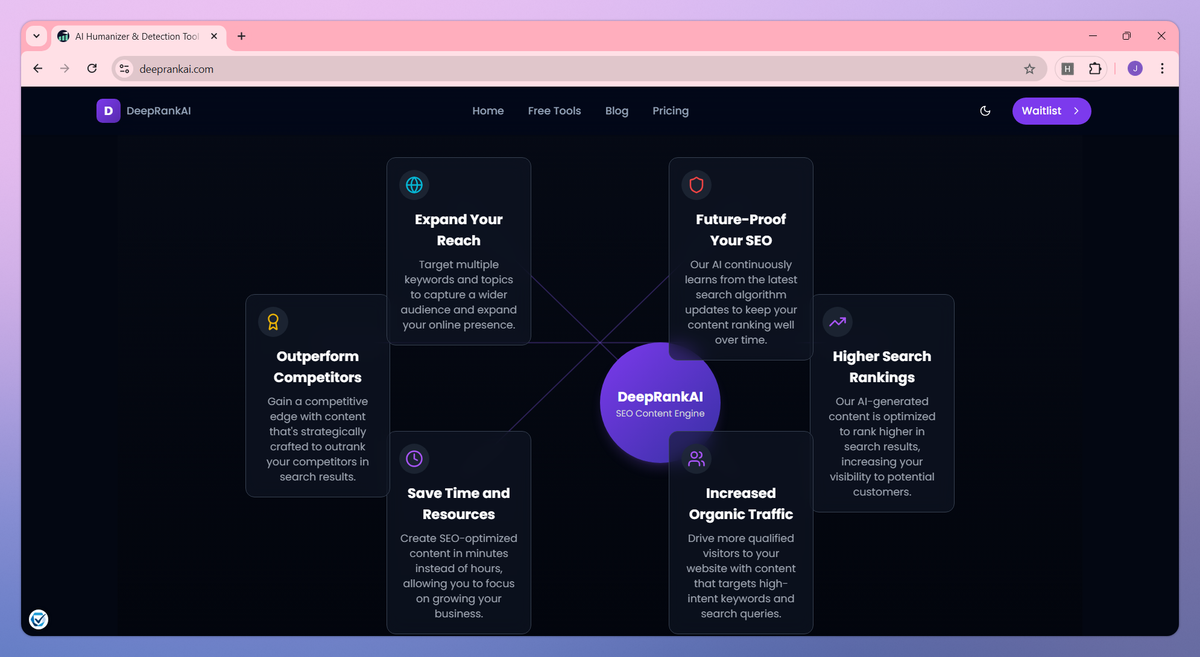Open Pricing in the navigation
Viewport: 1200px width, 657px height.
[x=670, y=111]
